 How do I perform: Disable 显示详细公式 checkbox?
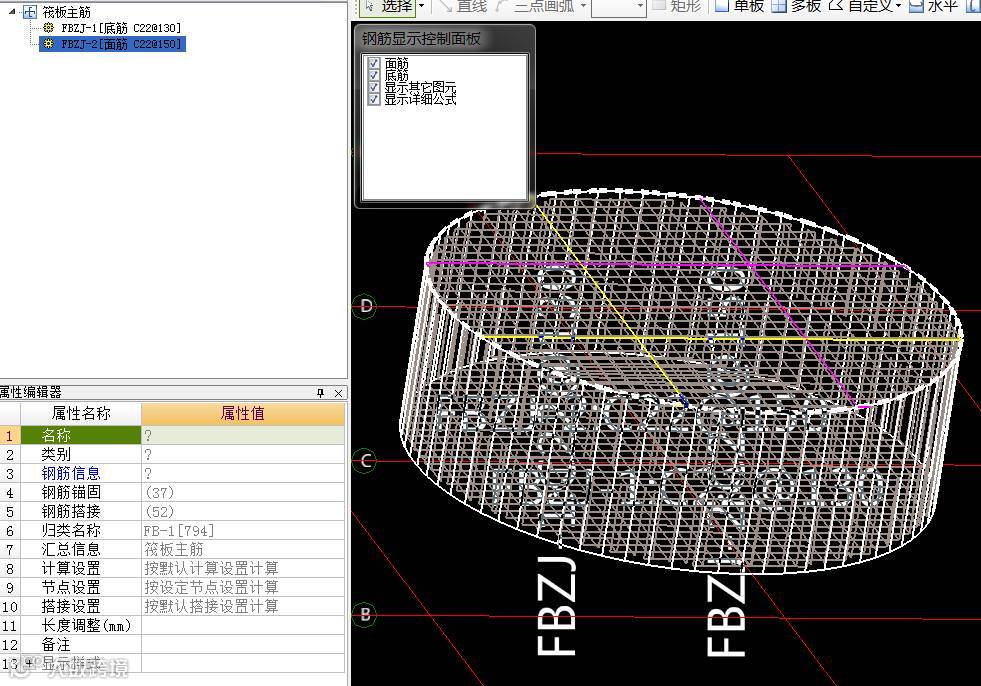pyautogui.click(x=374, y=100)
